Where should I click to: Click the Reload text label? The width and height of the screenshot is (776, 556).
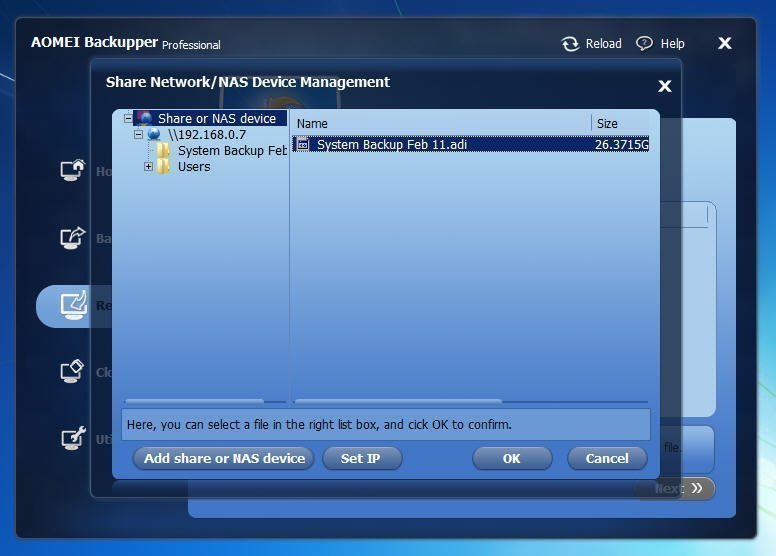[x=604, y=44]
